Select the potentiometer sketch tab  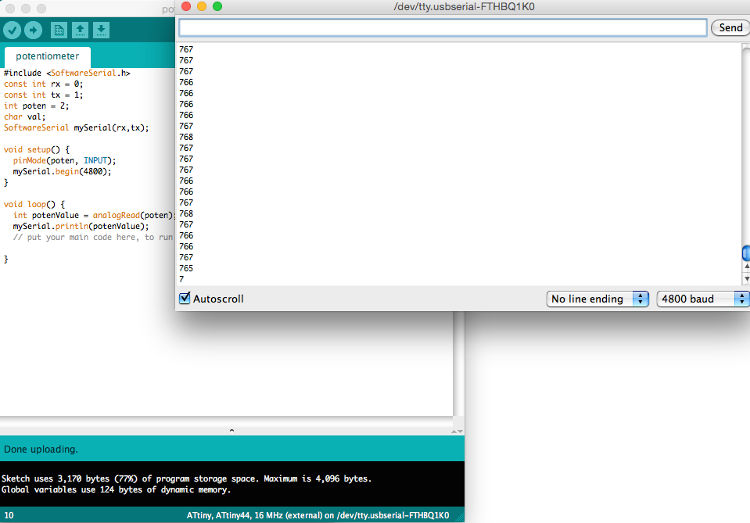(47, 56)
